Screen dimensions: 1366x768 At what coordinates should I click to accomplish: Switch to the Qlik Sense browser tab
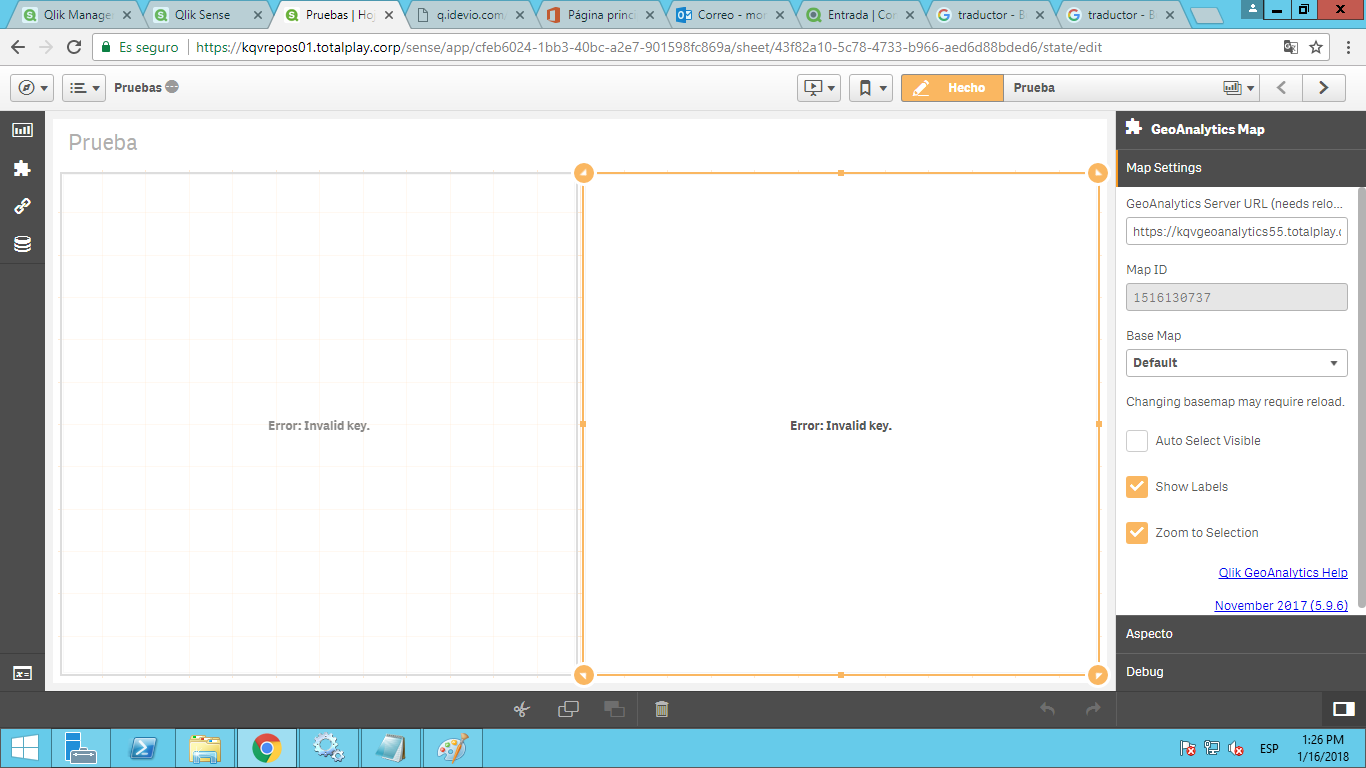click(x=208, y=15)
